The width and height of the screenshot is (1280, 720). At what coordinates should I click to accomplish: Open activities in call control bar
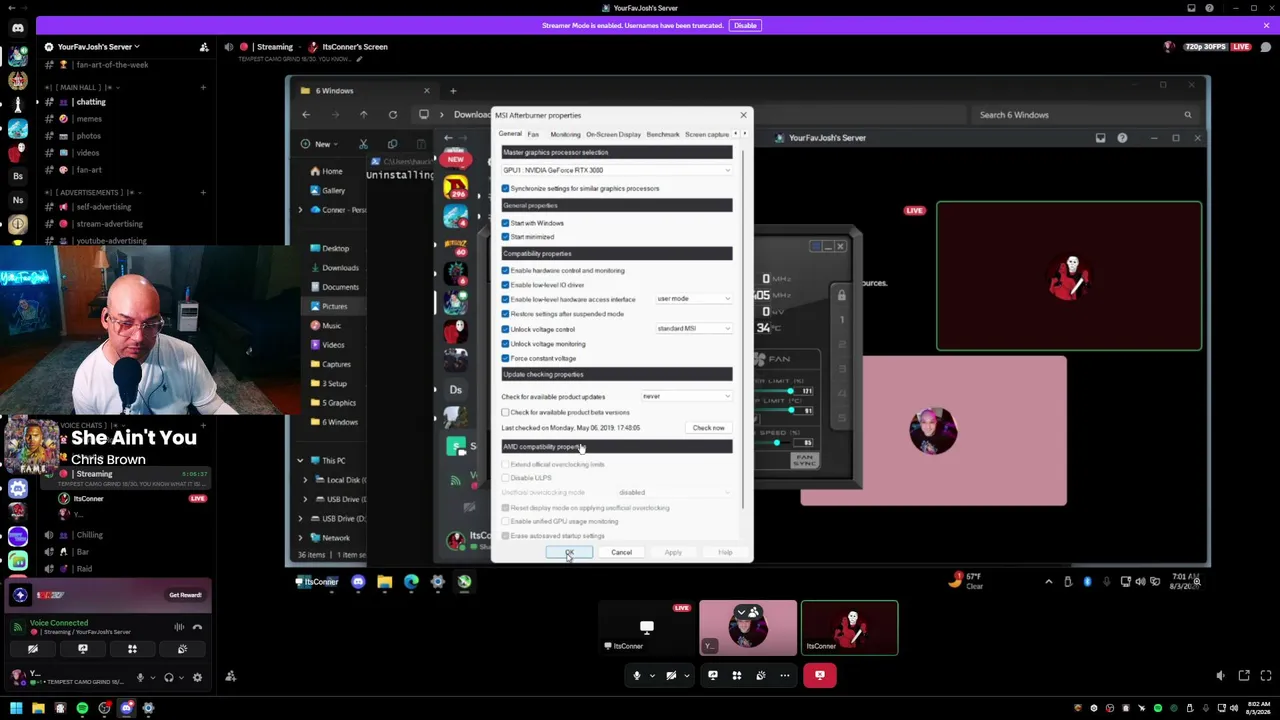point(737,675)
